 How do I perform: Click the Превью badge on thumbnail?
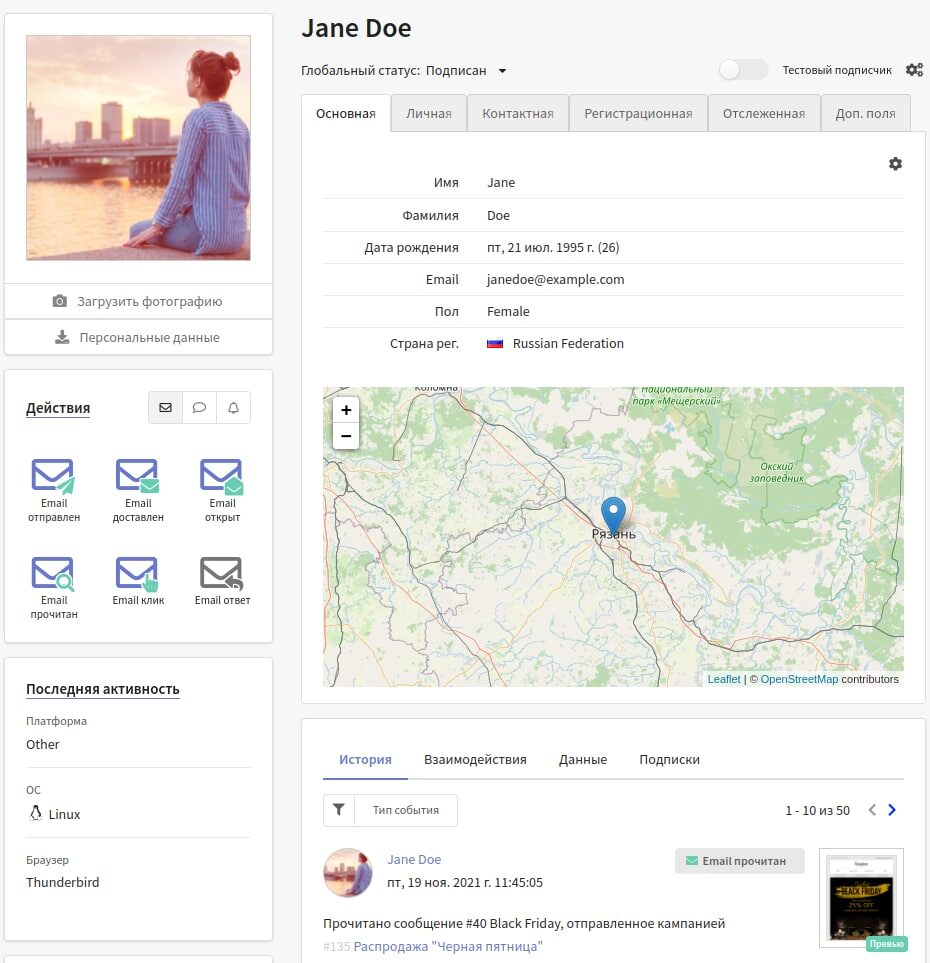[x=886, y=944]
